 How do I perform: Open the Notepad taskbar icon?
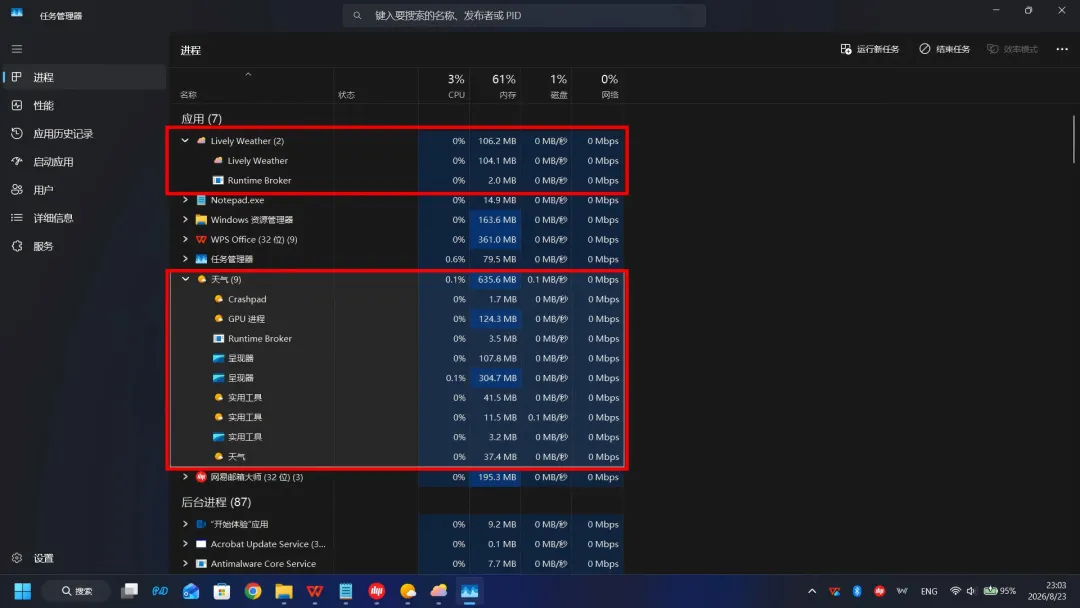point(346,591)
